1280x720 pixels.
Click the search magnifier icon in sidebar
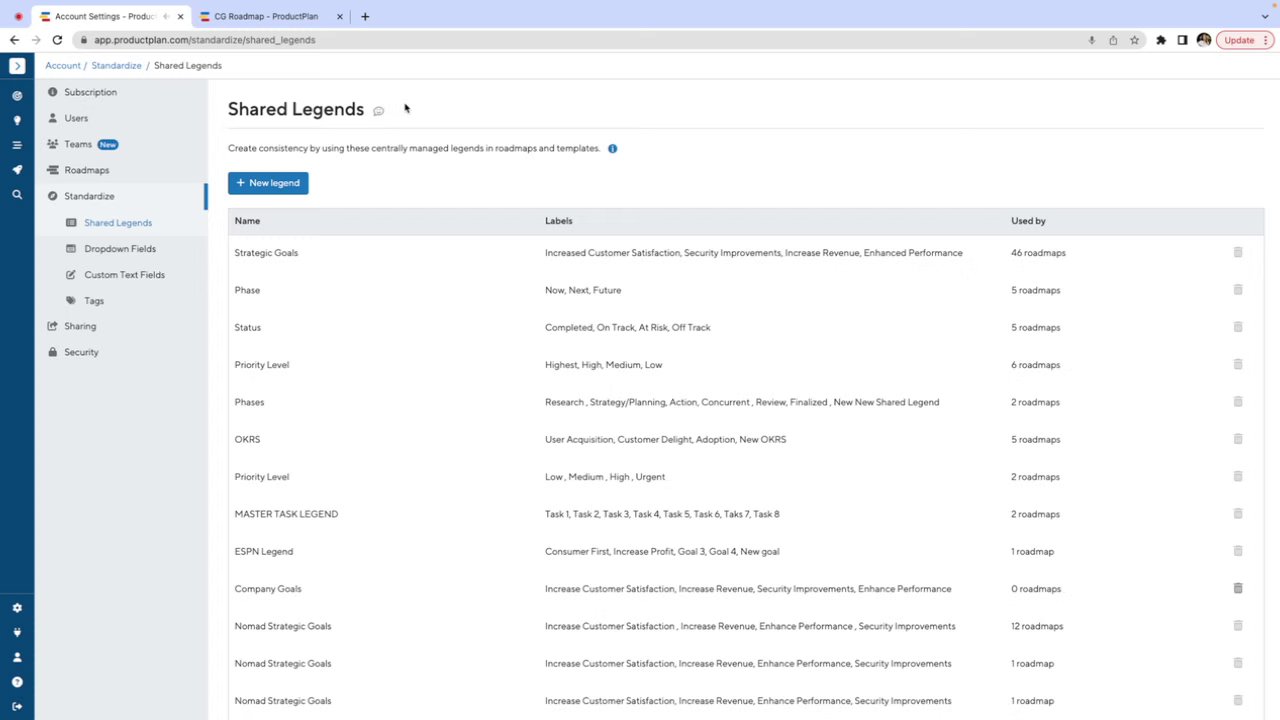(x=17, y=195)
